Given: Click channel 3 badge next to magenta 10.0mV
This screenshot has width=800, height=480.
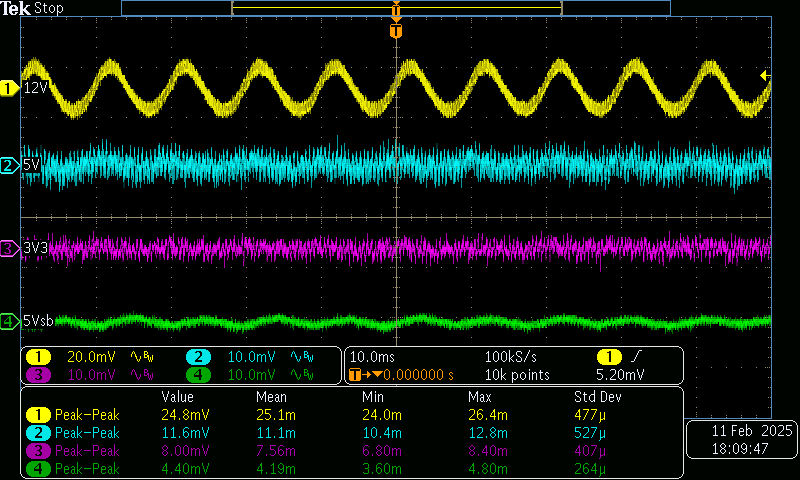Looking at the screenshot, I should pos(38,375).
